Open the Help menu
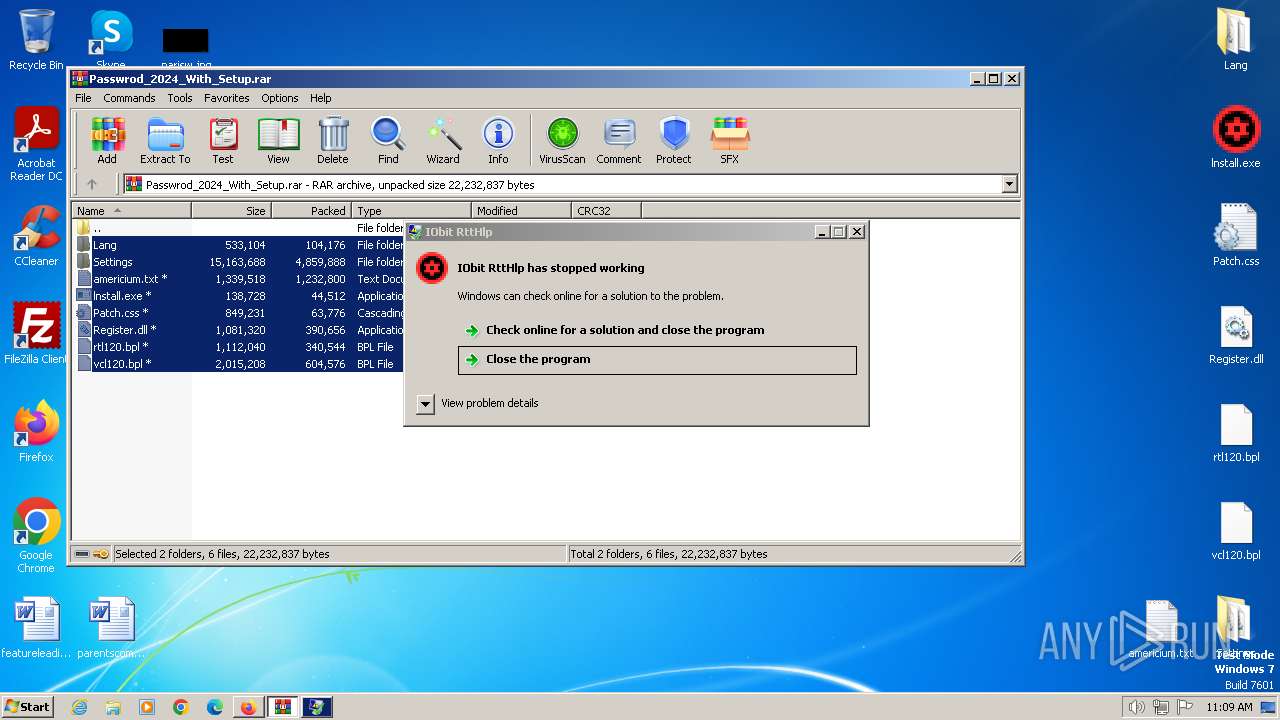The width and height of the screenshot is (1280, 720). (x=320, y=98)
